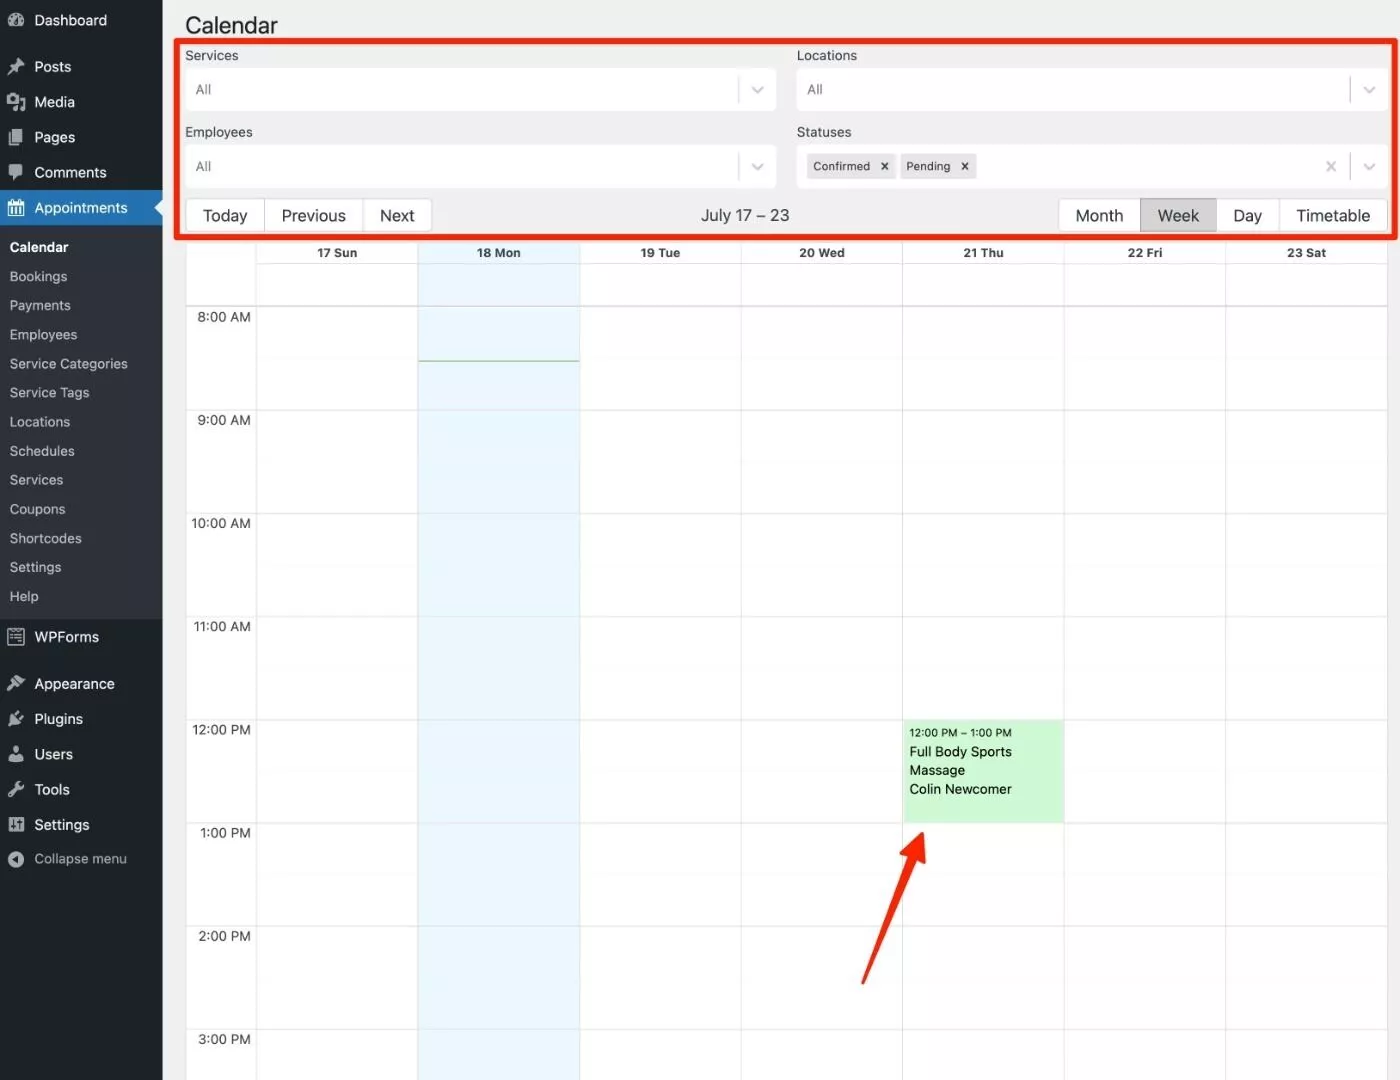Expand the Employees dropdown arrow
Viewport: 1400px width, 1080px height.
click(757, 167)
